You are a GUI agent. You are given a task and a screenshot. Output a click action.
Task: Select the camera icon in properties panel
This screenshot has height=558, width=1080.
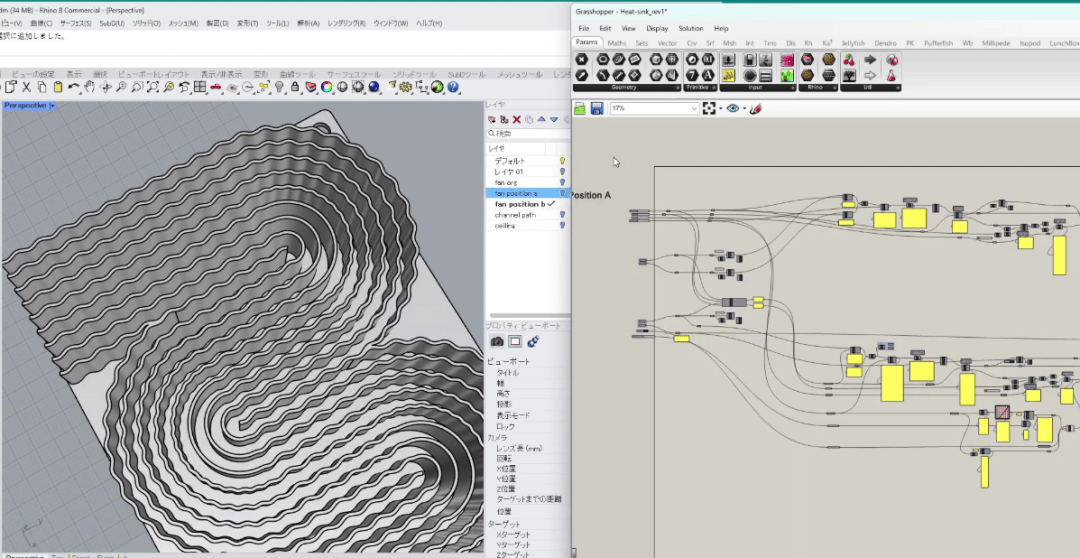pos(497,342)
